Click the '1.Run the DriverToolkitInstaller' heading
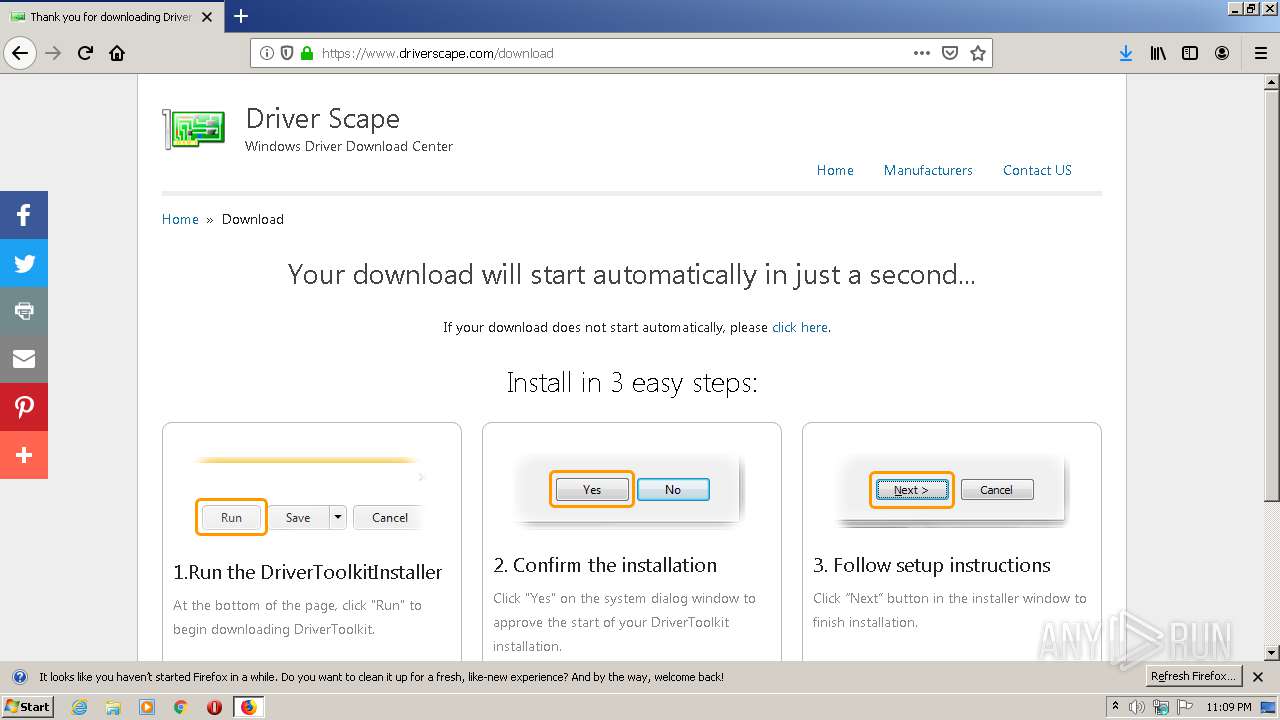 click(x=308, y=572)
